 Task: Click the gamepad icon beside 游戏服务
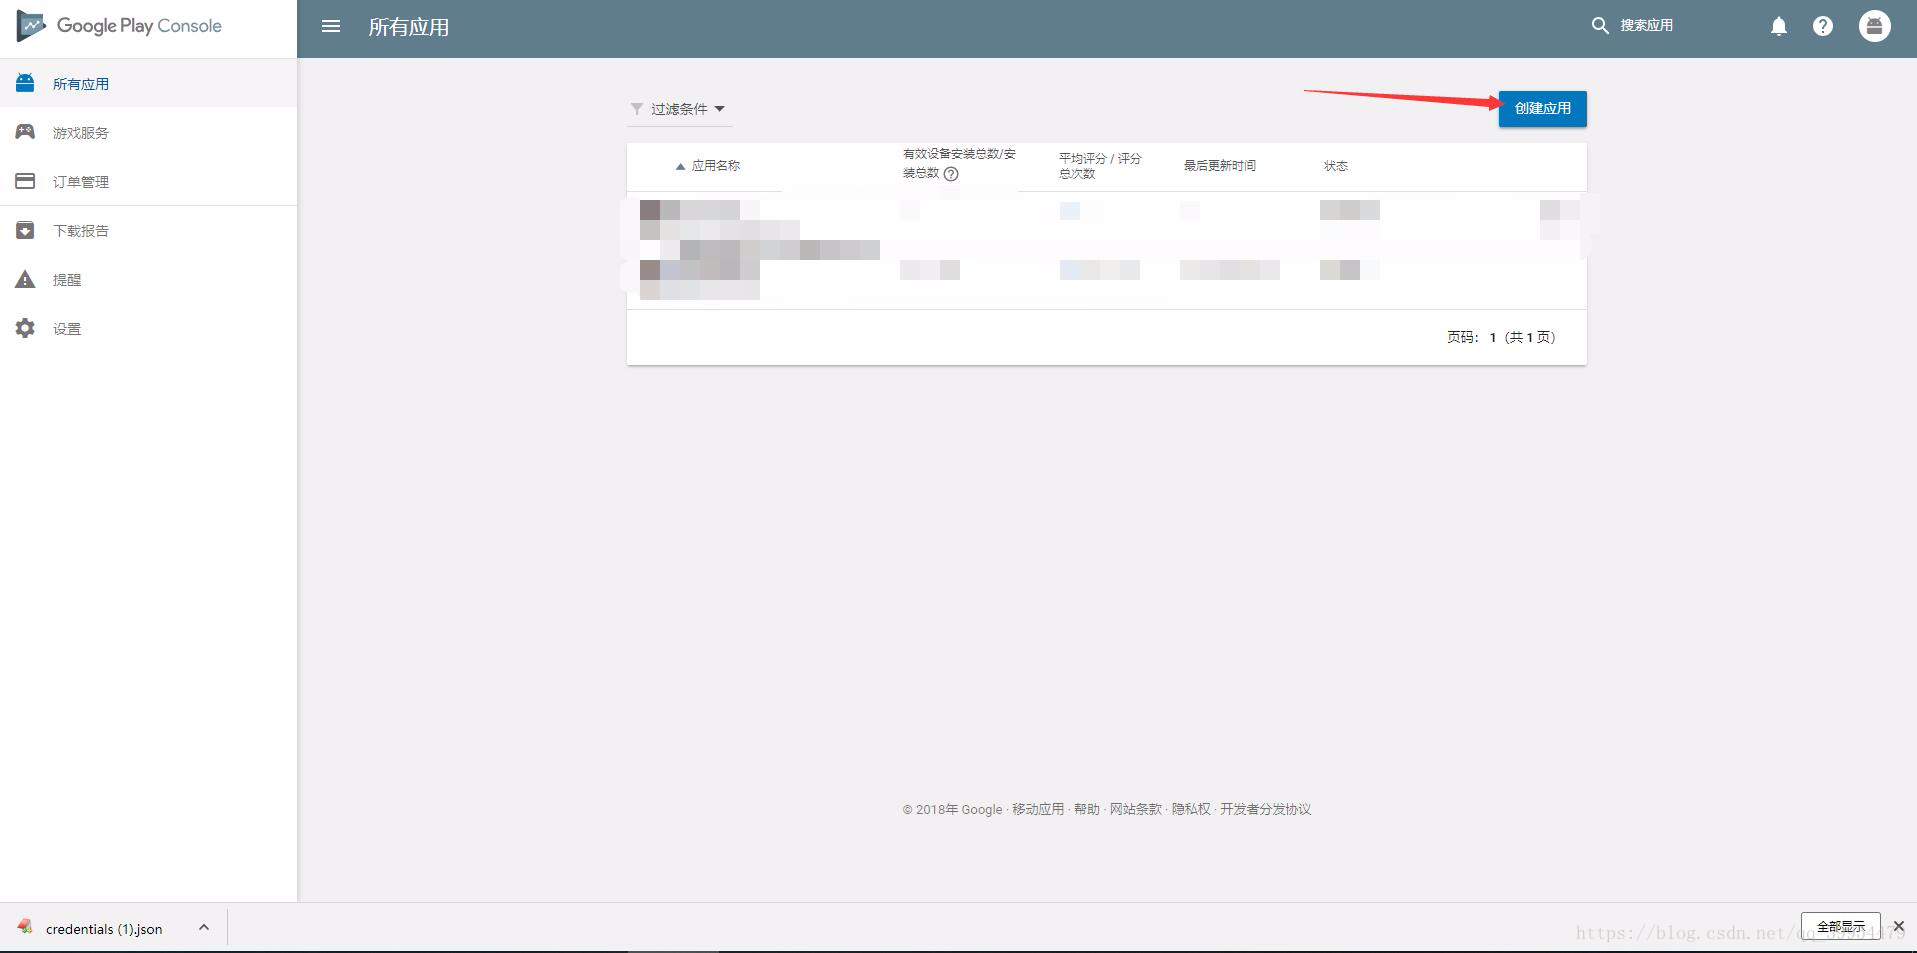pyautogui.click(x=25, y=131)
